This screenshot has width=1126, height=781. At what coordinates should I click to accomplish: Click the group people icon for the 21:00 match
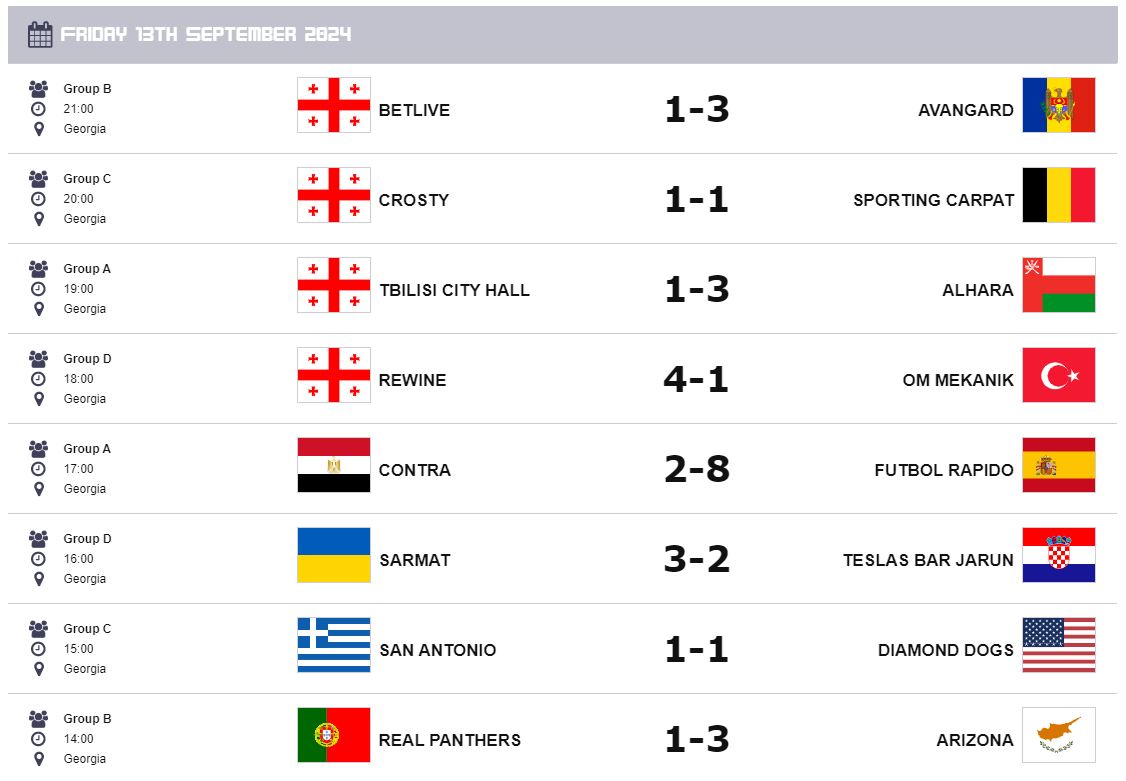tap(39, 88)
